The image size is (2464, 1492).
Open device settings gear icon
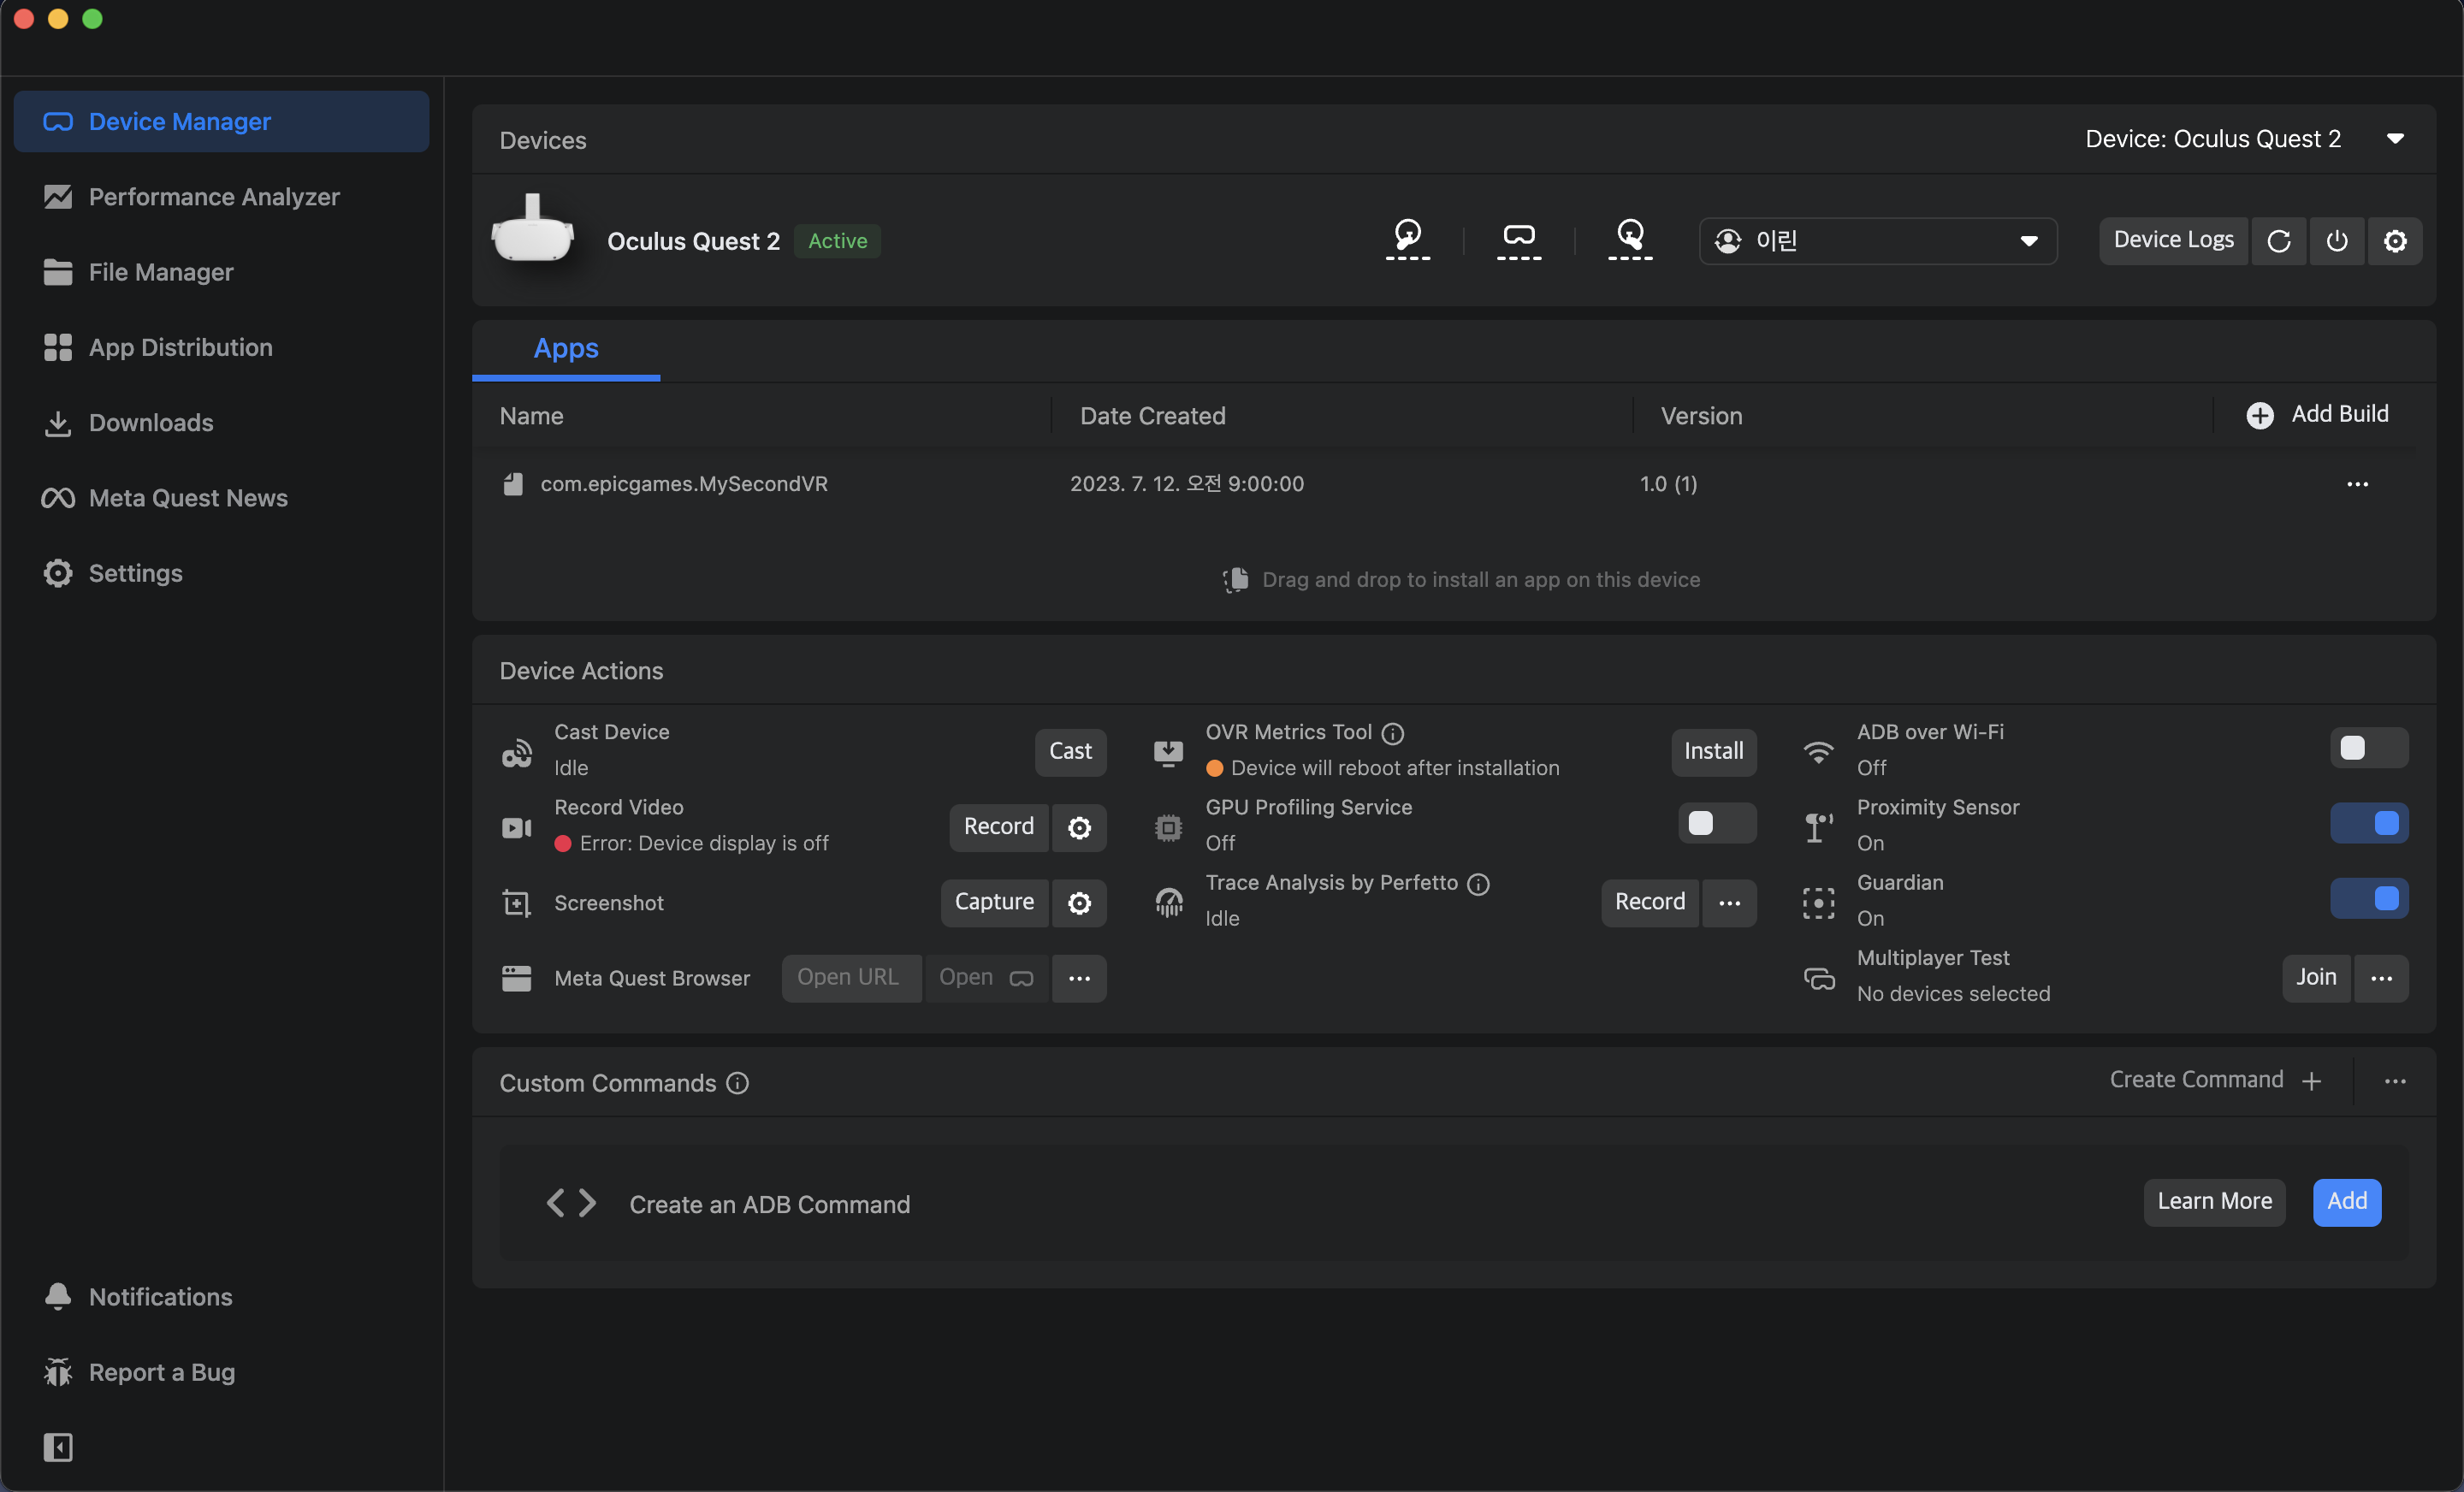pos(2394,241)
